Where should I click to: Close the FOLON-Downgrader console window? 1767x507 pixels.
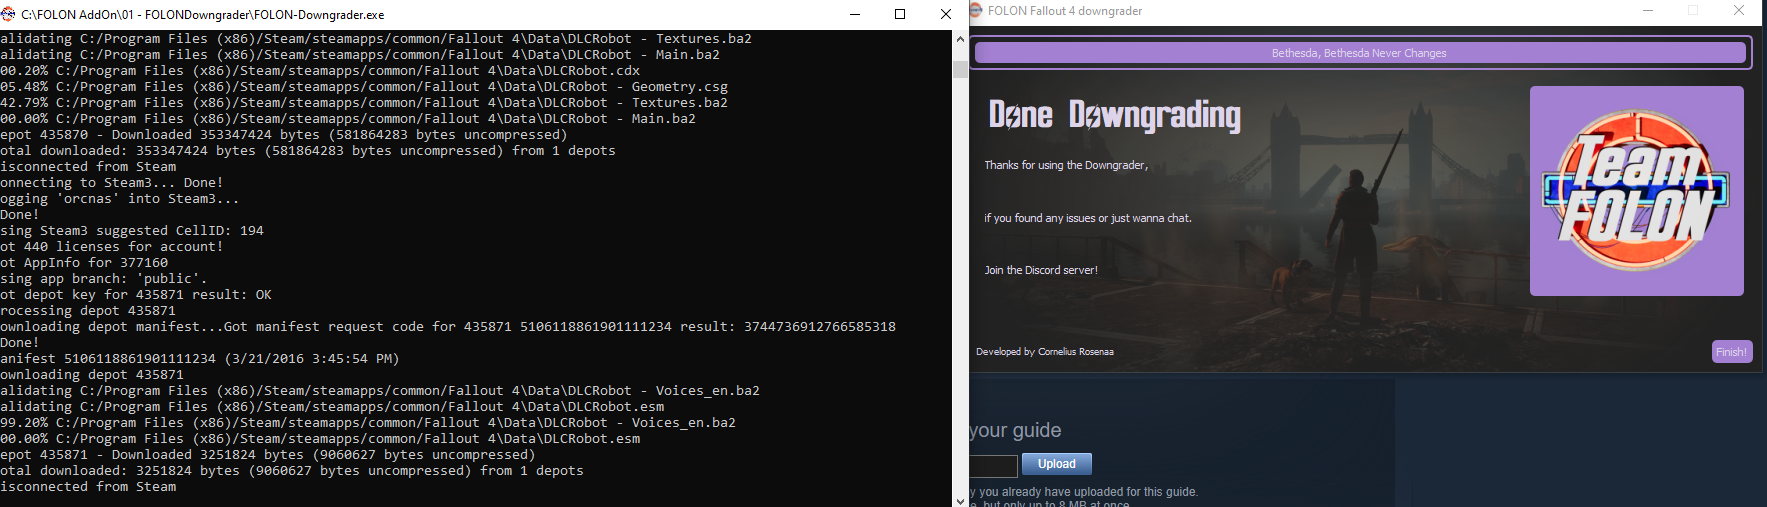click(x=945, y=14)
